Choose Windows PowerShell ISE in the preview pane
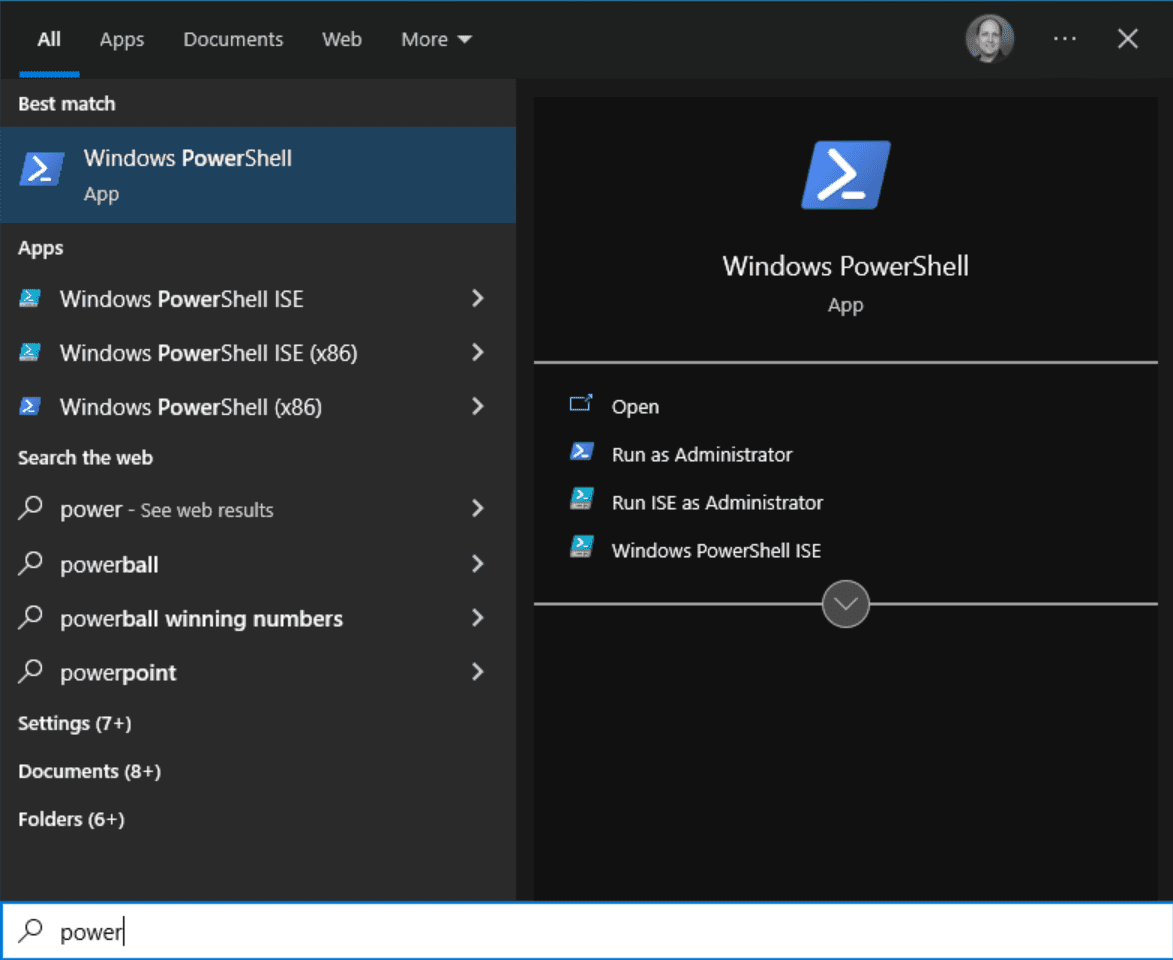Screen dimensions: 1173x960 point(716,550)
